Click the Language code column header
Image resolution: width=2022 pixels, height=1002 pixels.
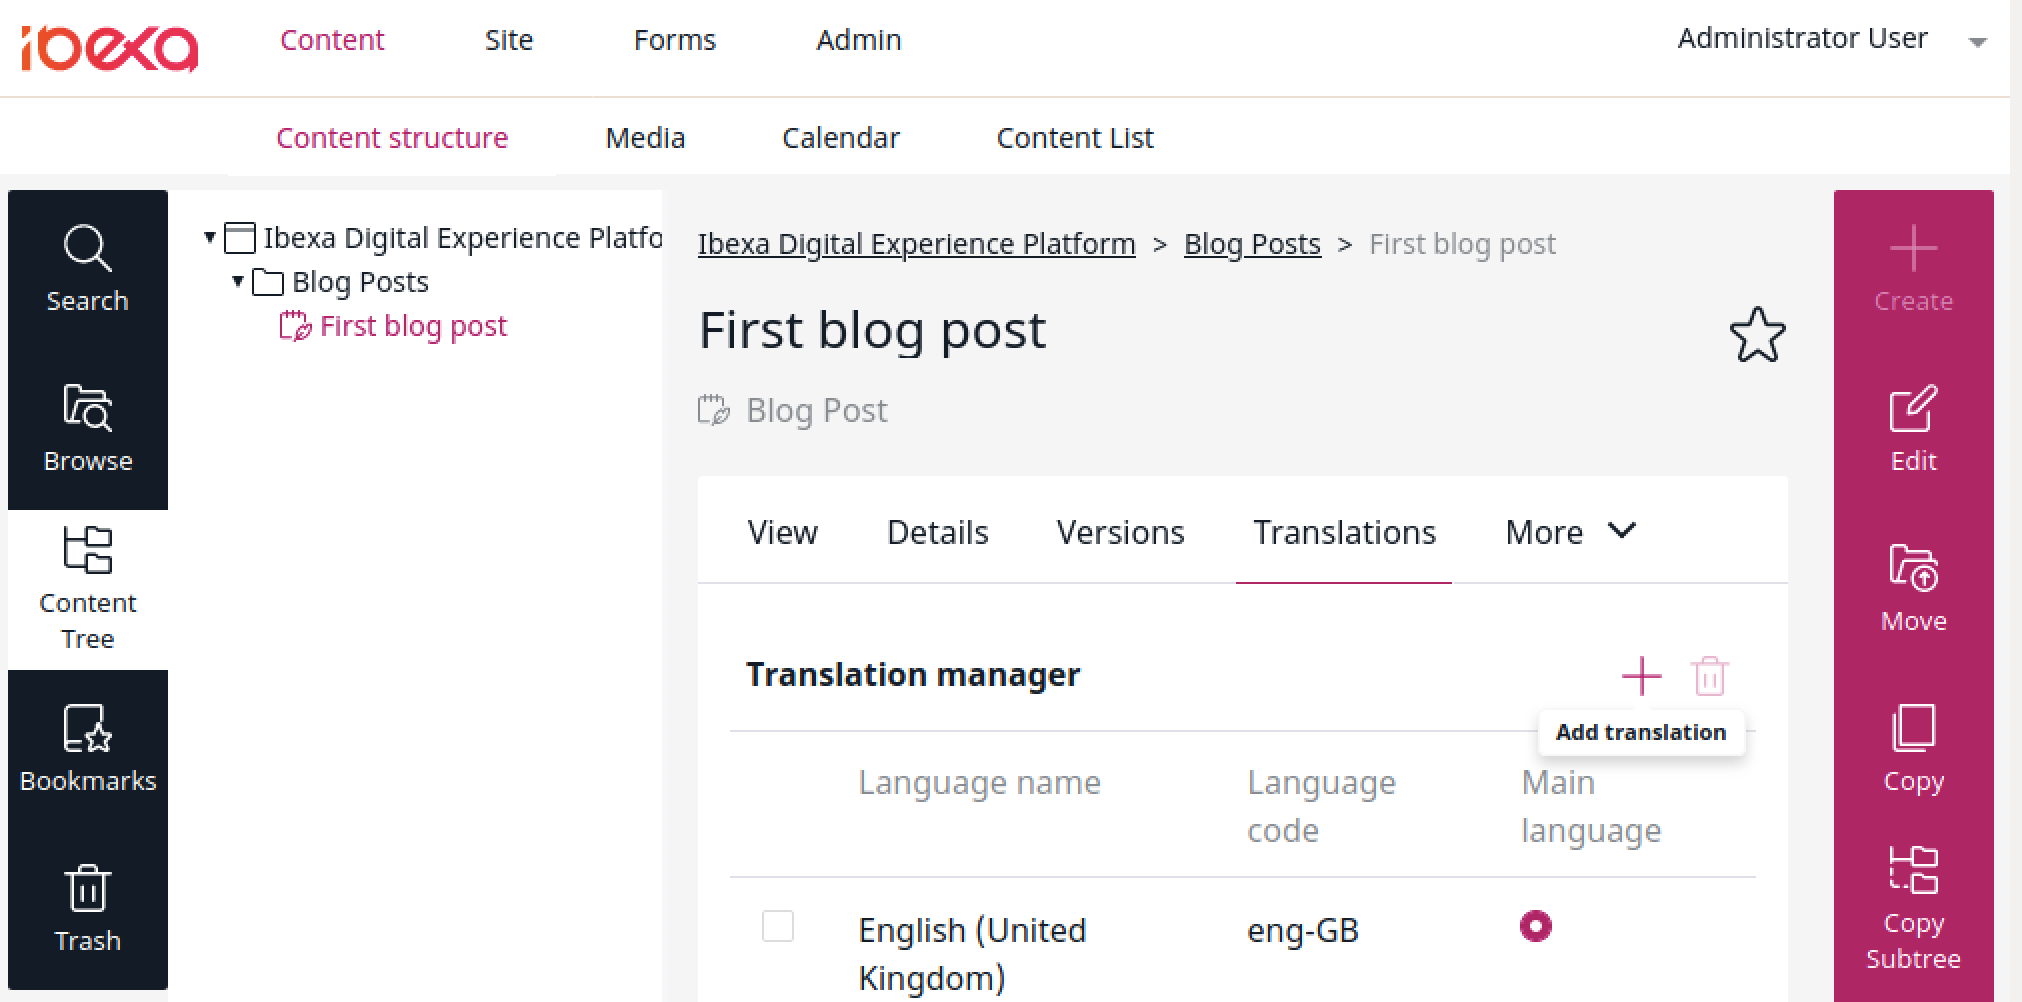point(1321,806)
